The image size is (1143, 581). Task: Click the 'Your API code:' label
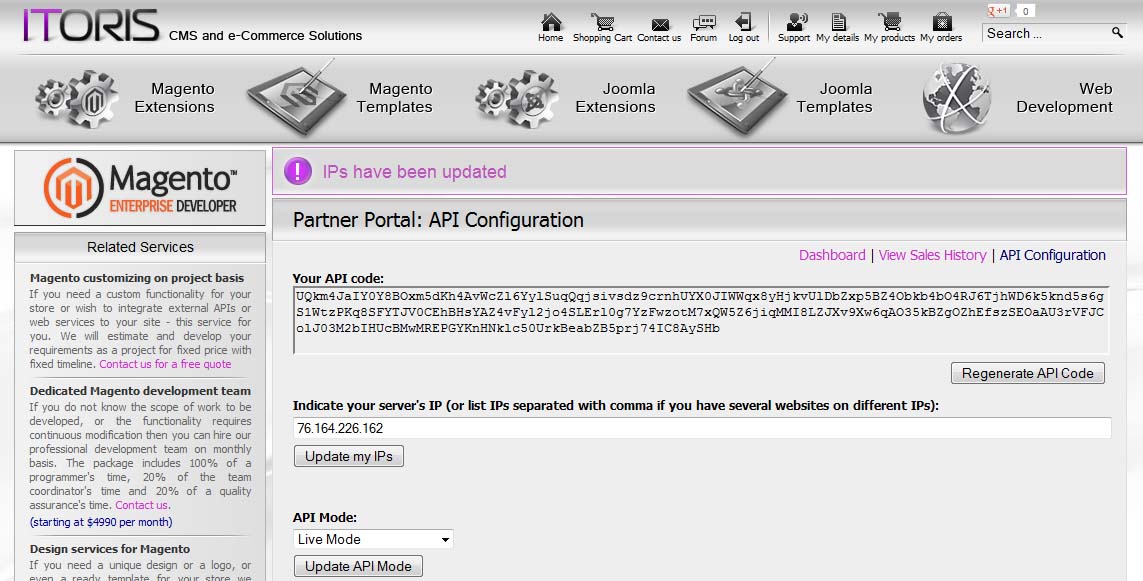pos(338,278)
